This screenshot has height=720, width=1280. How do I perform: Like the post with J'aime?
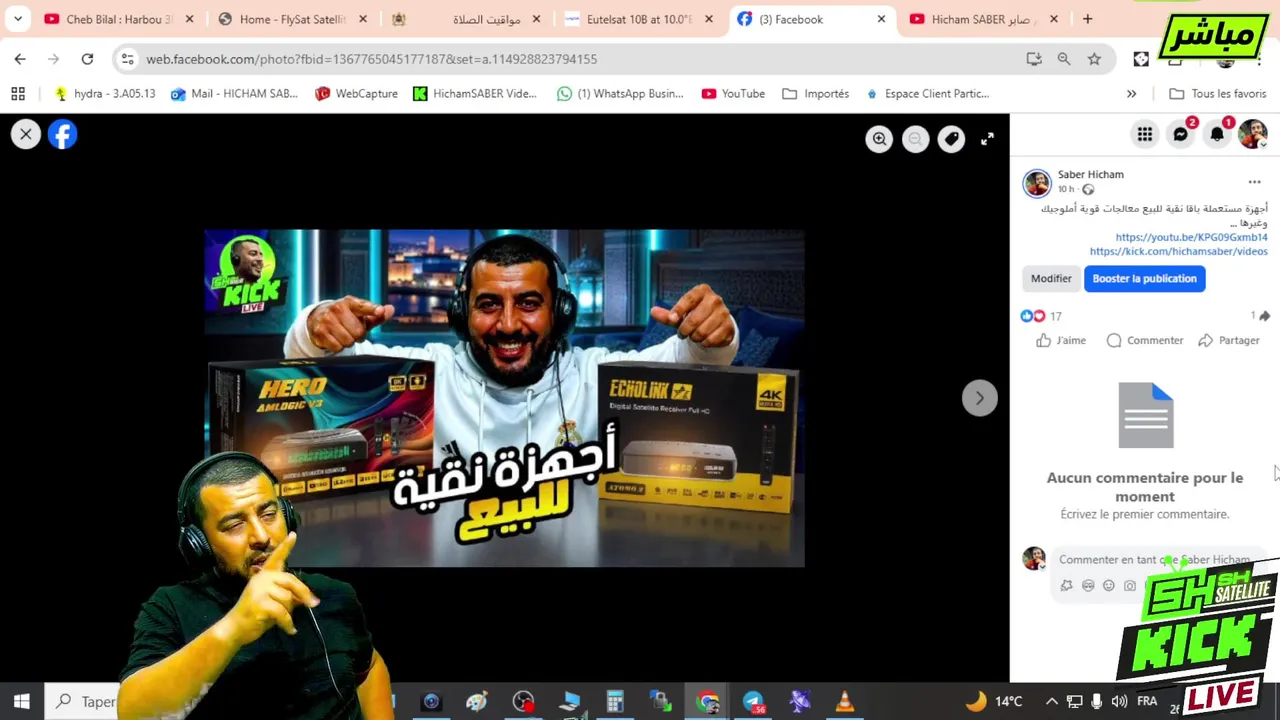(1061, 340)
